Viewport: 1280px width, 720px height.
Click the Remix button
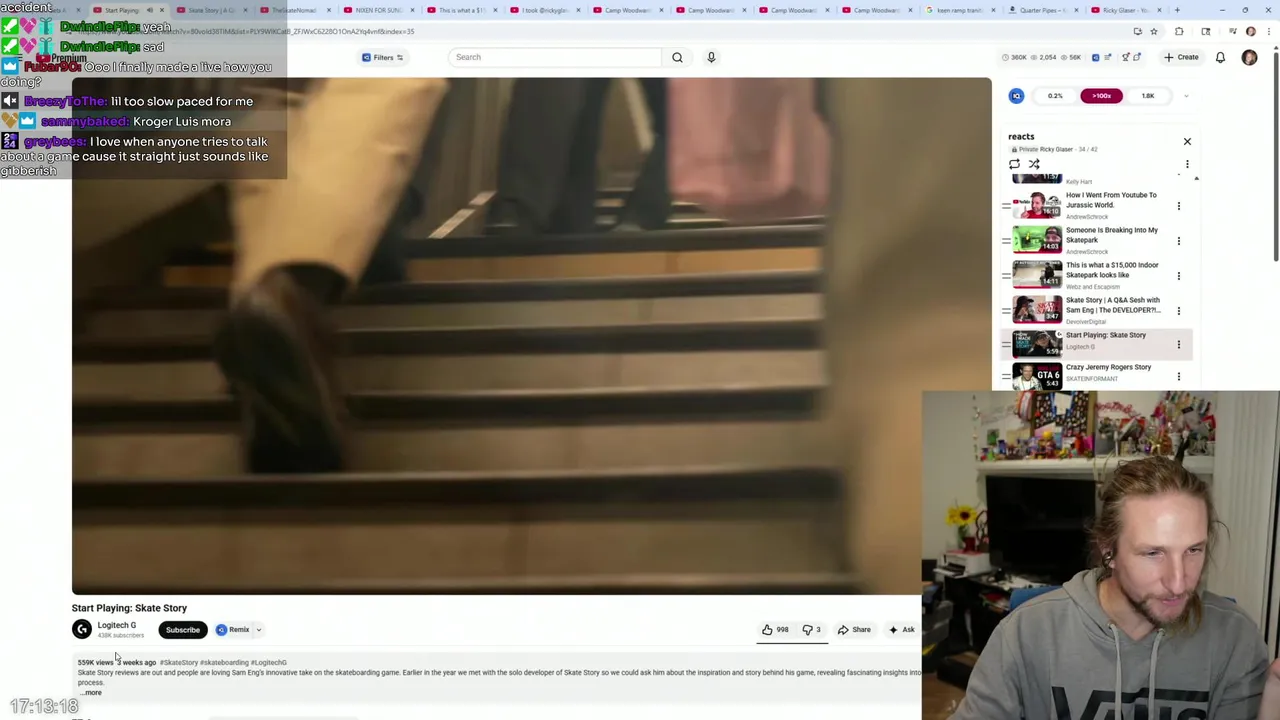233,630
